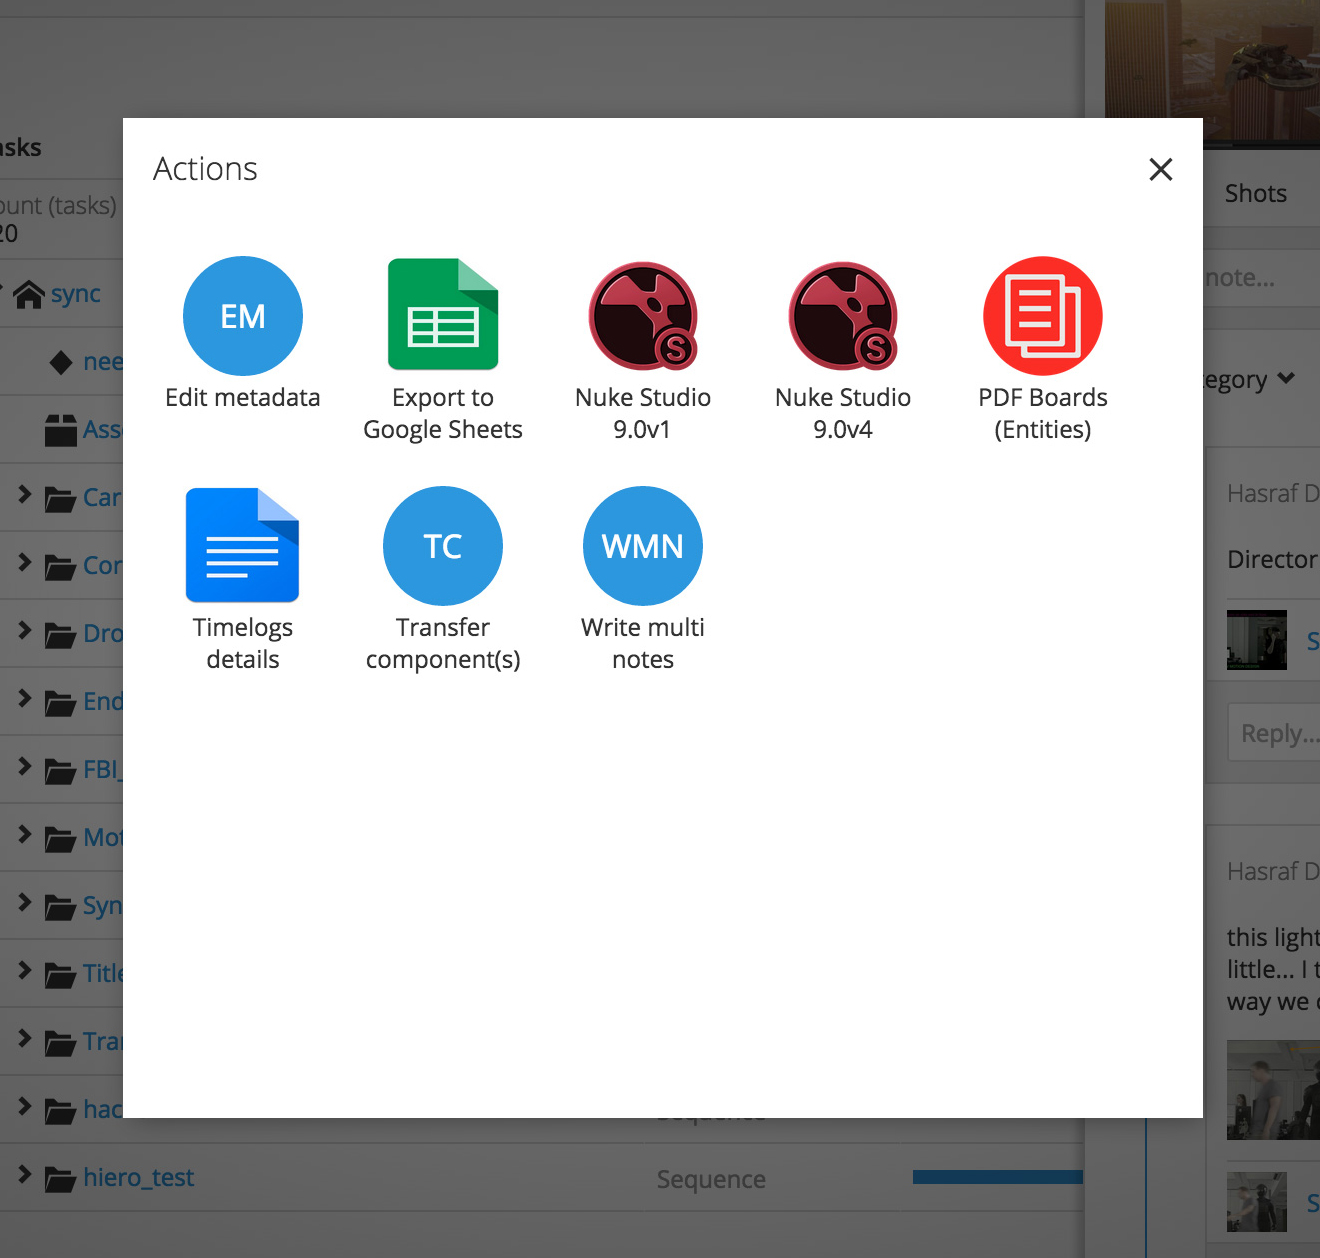Close the Actions dialog

coord(1161,169)
